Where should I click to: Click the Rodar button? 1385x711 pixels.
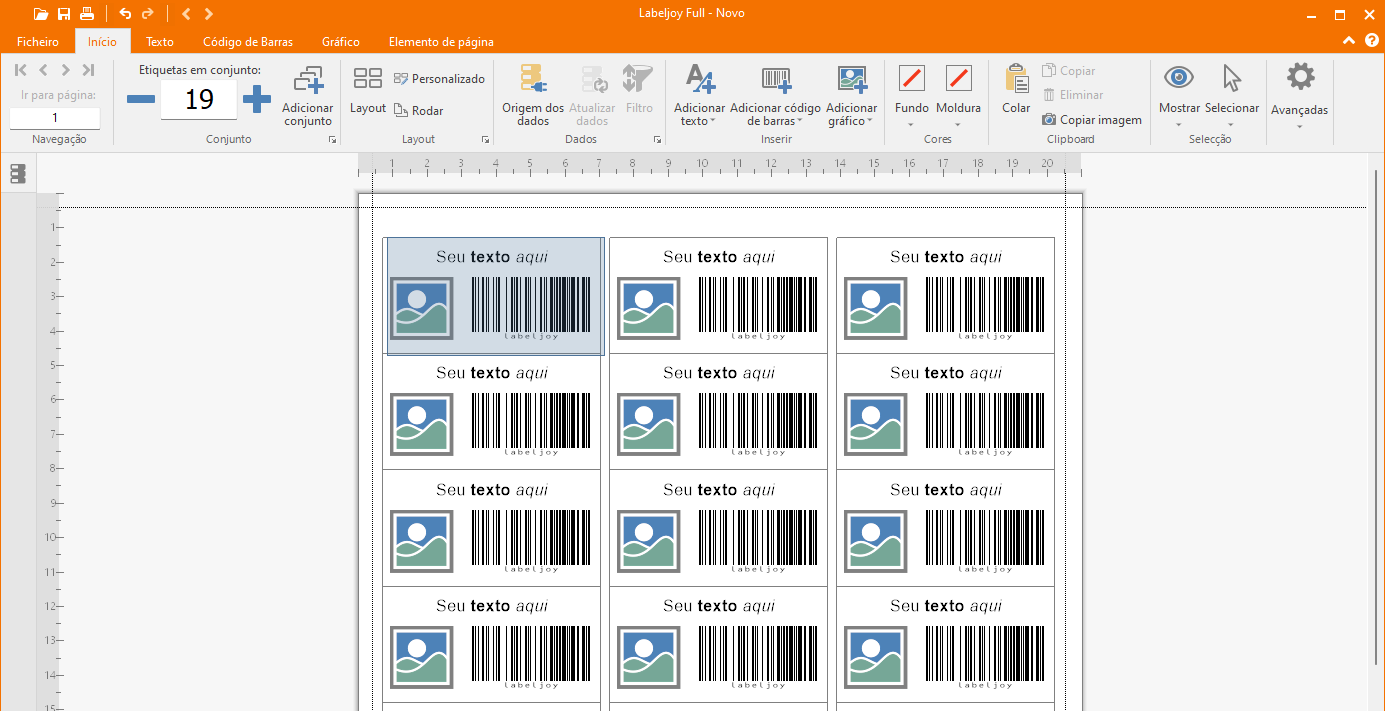pyautogui.click(x=418, y=111)
